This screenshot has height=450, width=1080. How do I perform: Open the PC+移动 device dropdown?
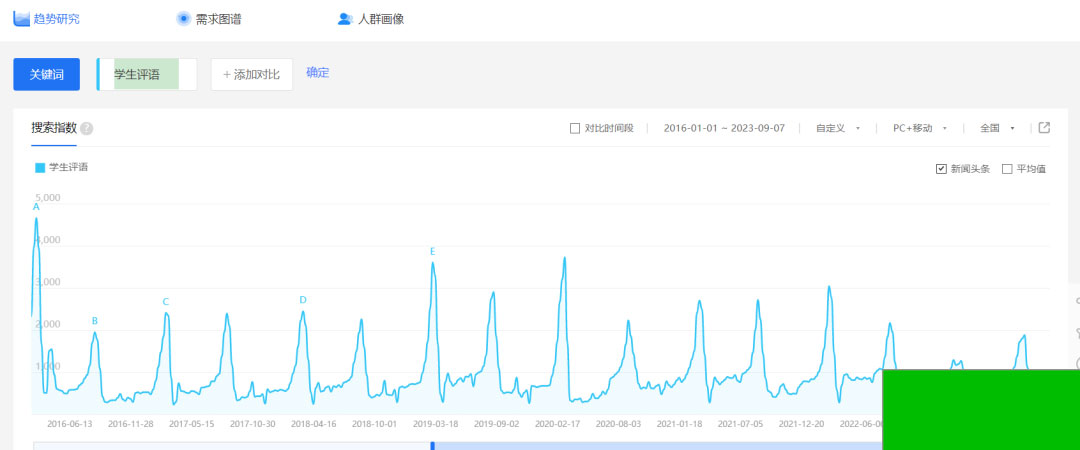click(x=919, y=128)
